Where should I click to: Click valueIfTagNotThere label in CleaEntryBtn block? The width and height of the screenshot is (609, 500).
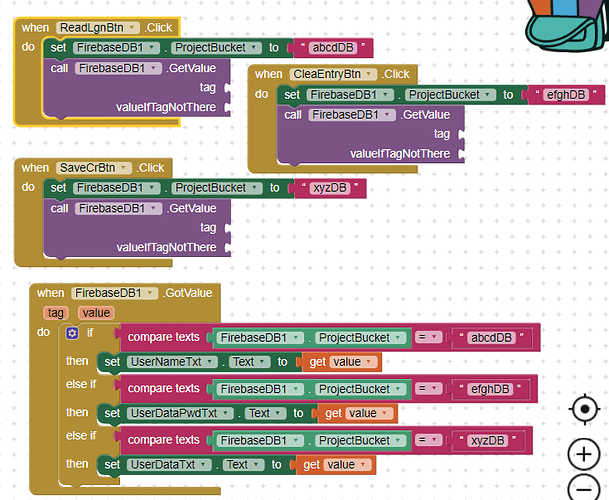tap(400, 154)
